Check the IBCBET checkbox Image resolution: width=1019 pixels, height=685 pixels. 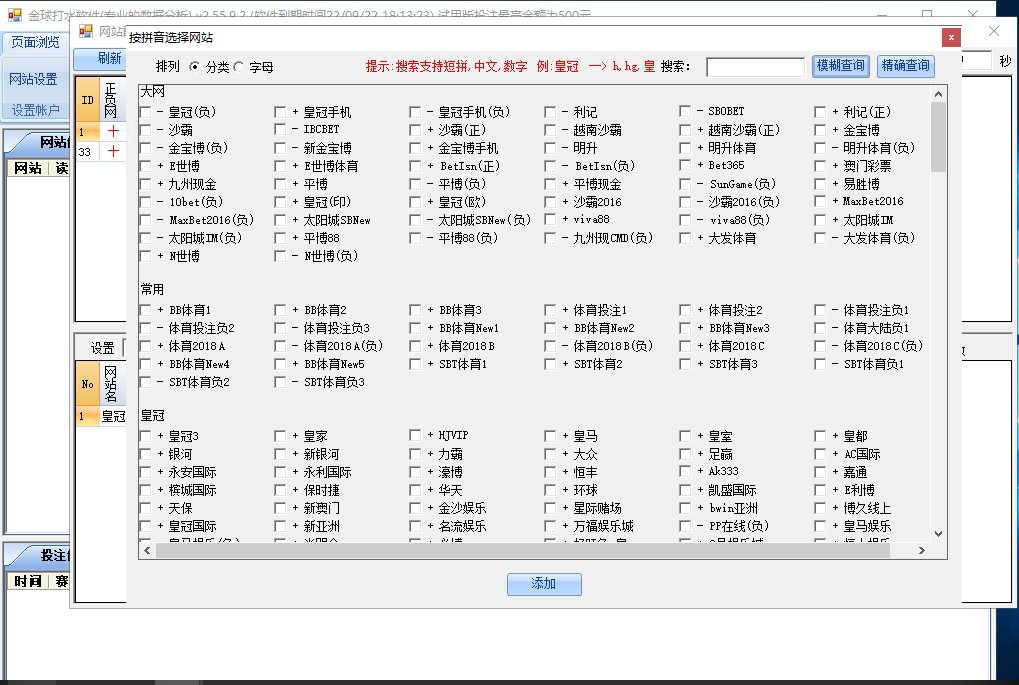point(280,130)
